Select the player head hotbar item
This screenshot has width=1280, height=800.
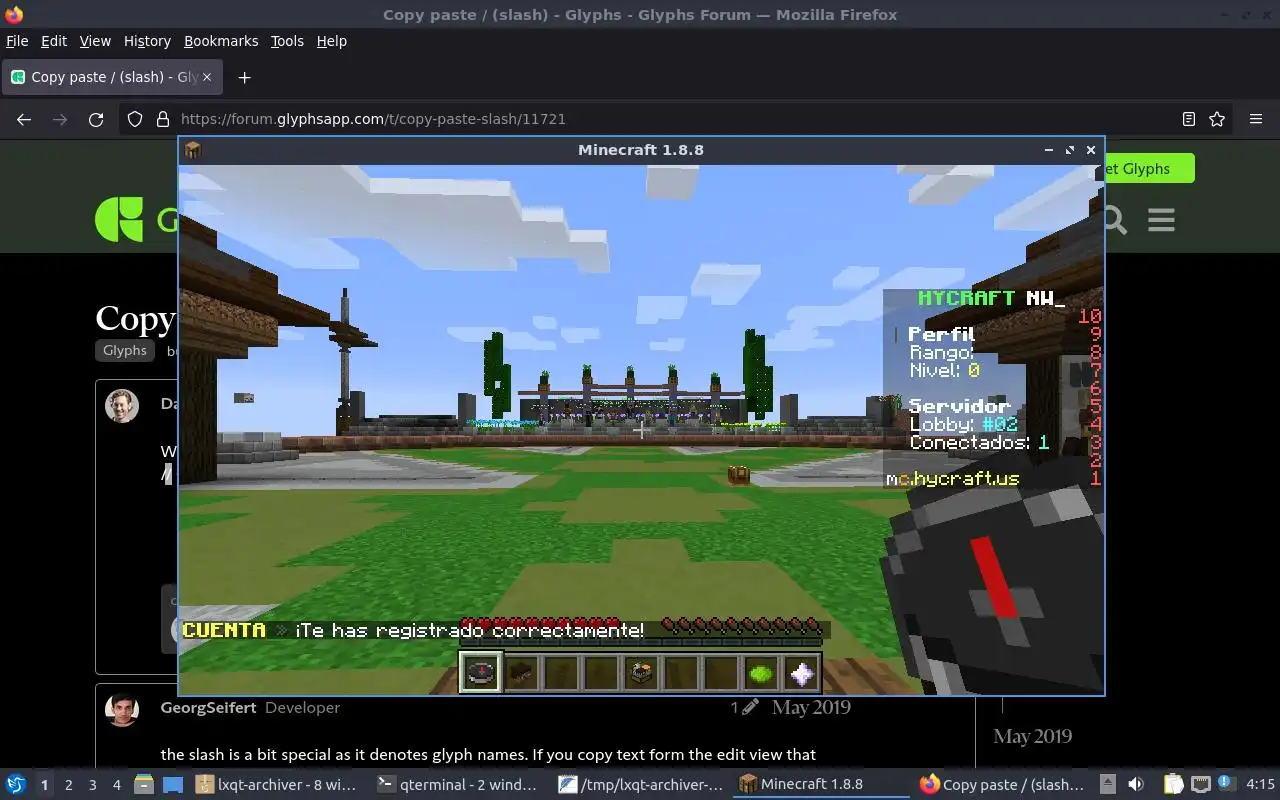(521, 673)
